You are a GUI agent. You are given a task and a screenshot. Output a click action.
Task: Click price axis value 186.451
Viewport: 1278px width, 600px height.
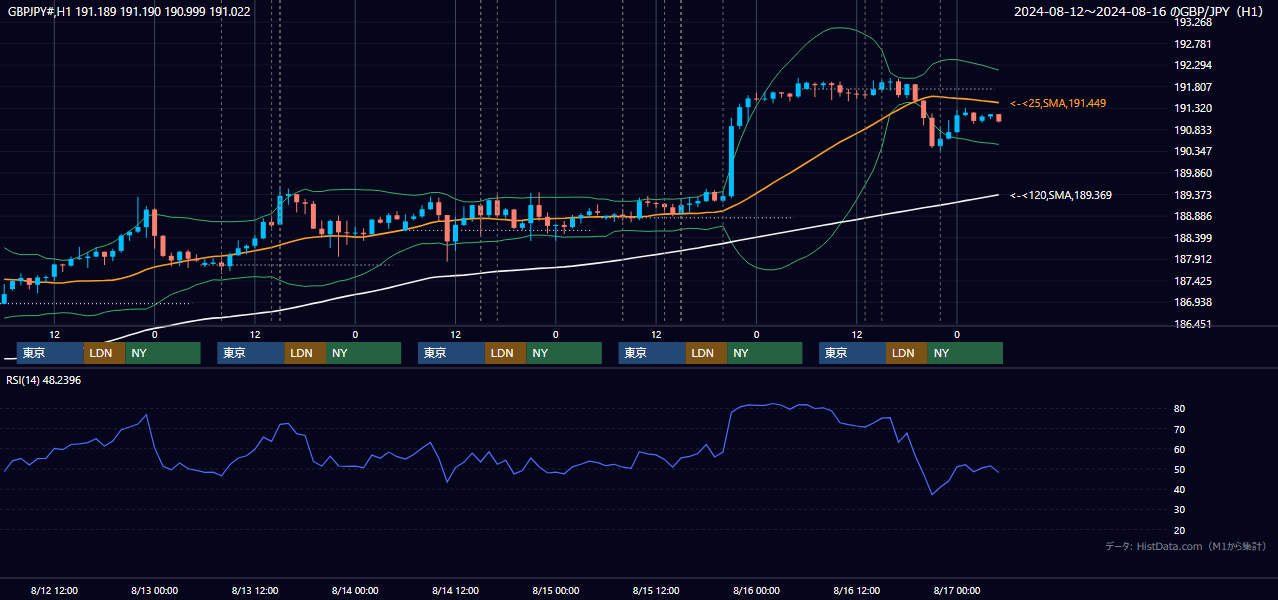coord(1192,324)
